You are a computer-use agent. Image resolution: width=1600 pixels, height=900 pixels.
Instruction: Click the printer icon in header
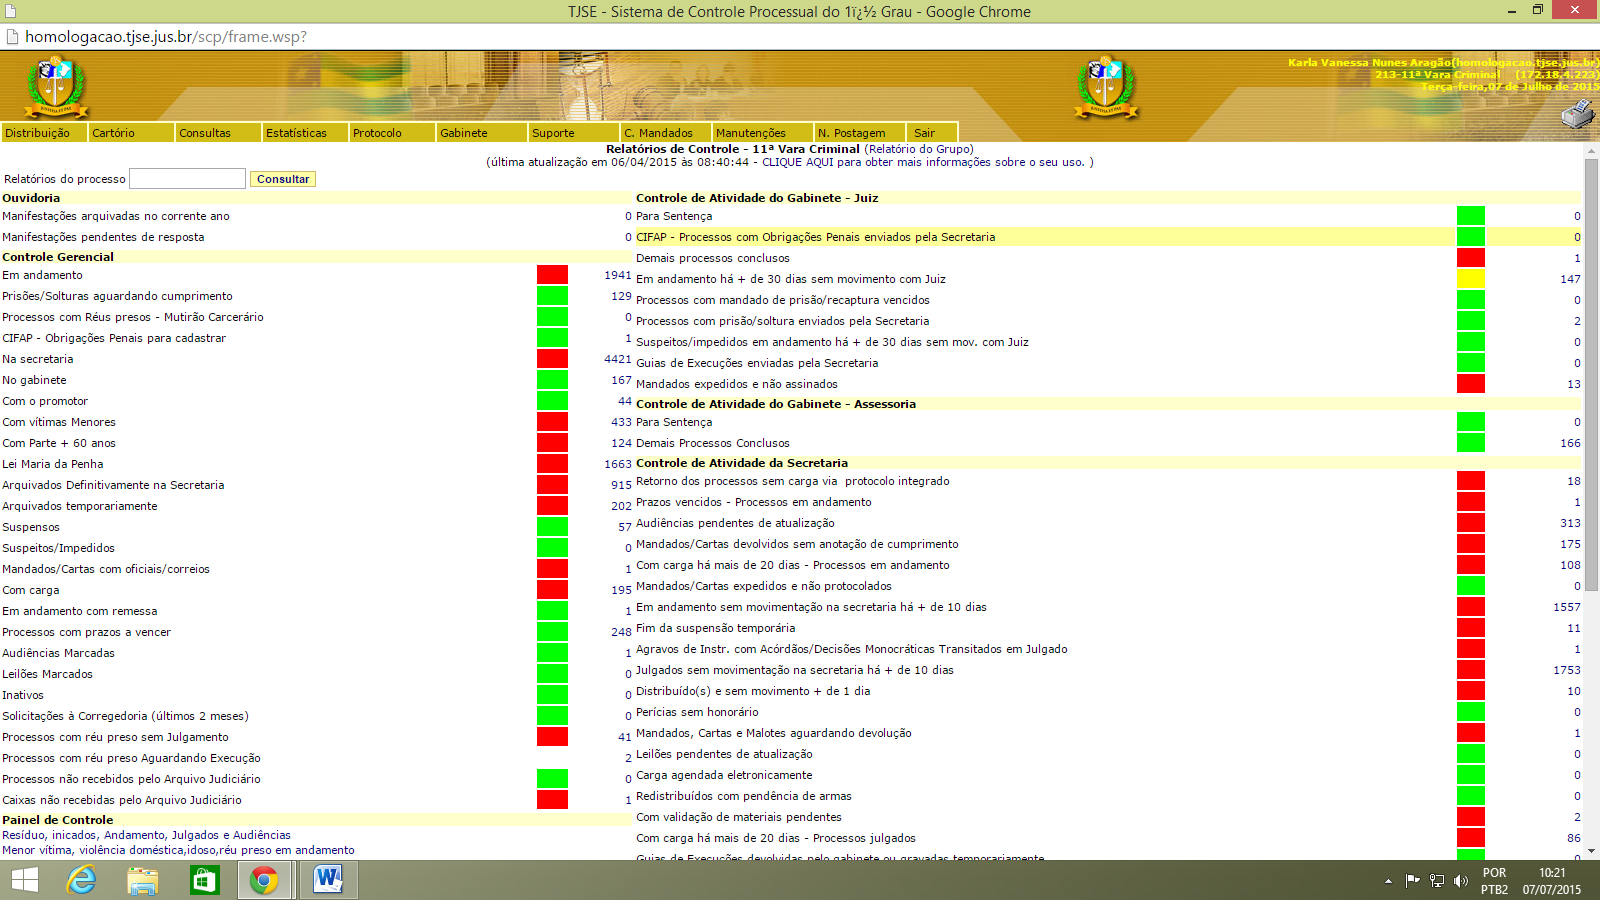(x=1578, y=114)
